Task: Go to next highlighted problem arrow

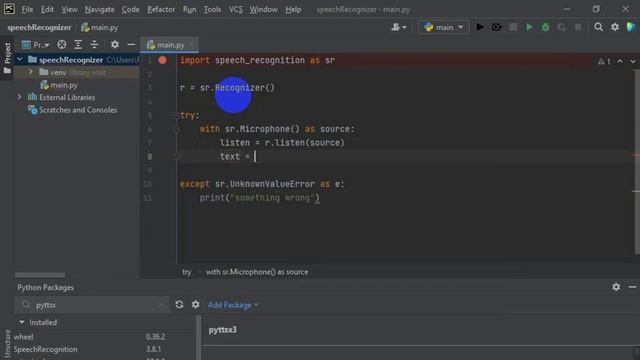Action: tap(633, 61)
